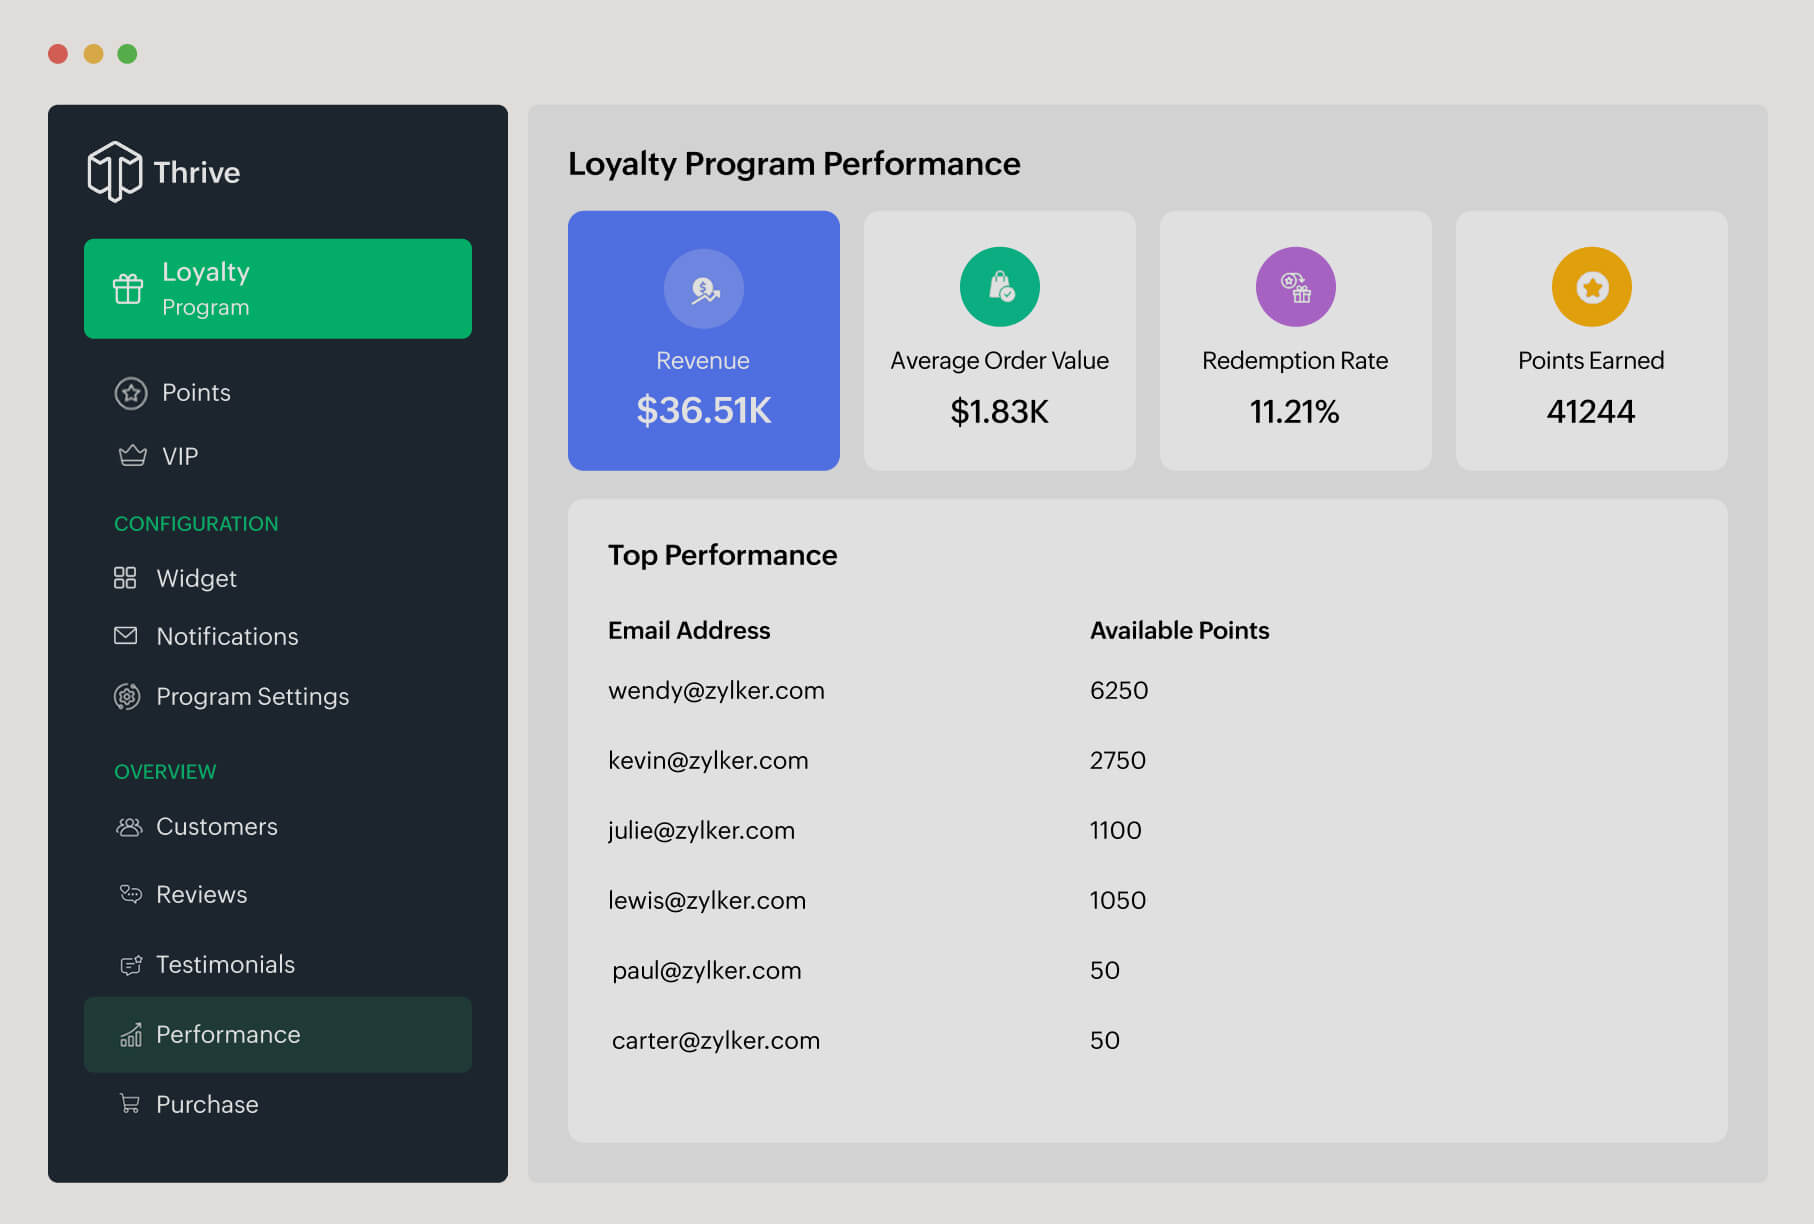Click the Thrive logo icon
This screenshot has width=1814, height=1224.
pos(113,171)
